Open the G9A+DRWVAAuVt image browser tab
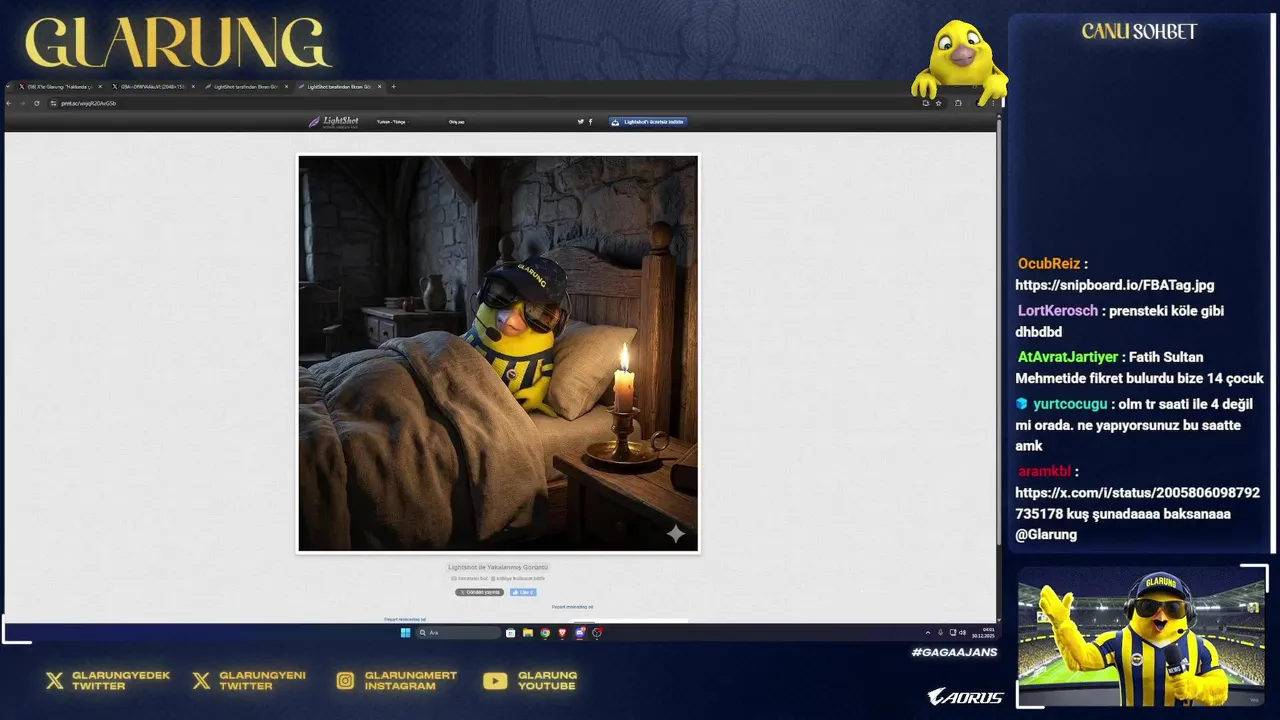This screenshot has width=1280, height=720. [x=152, y=87]
